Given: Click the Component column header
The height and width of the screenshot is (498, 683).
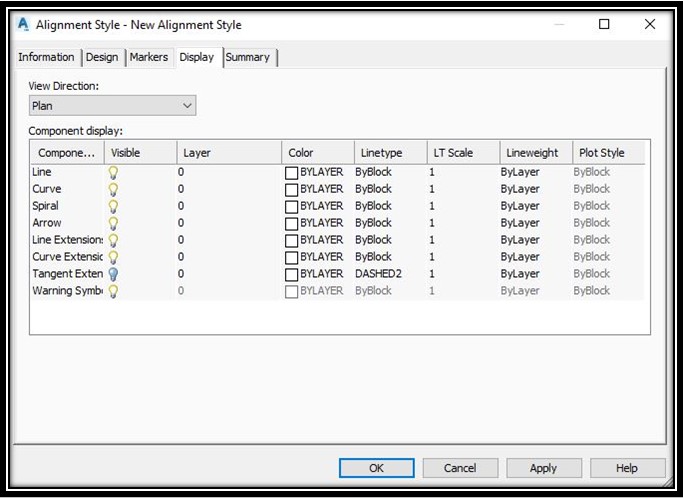Looking at the screenshot, I should pos(67,152).
